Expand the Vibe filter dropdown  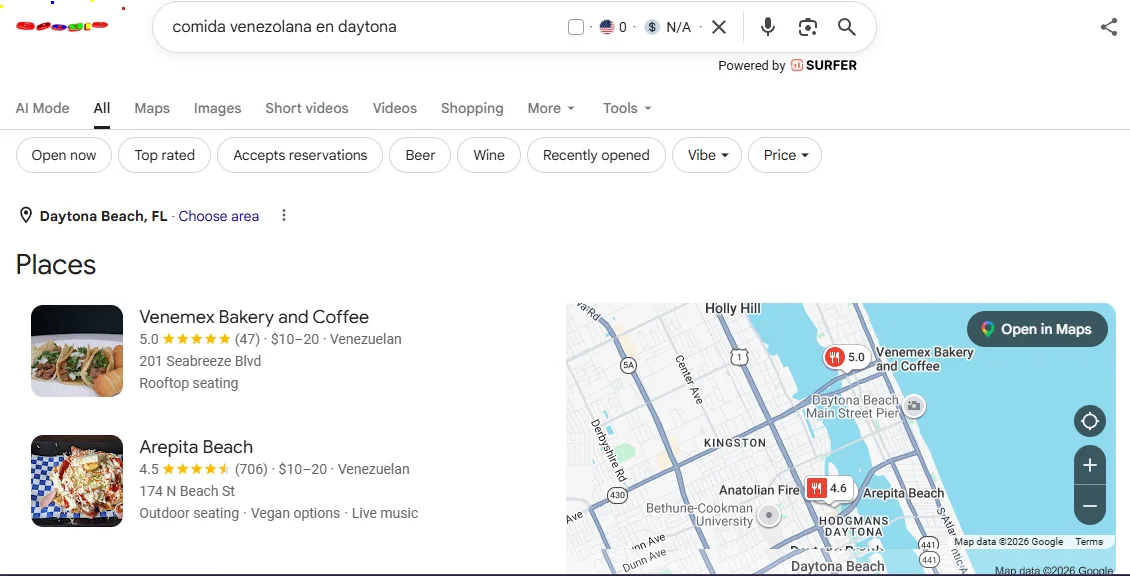(x=707, y=155)
